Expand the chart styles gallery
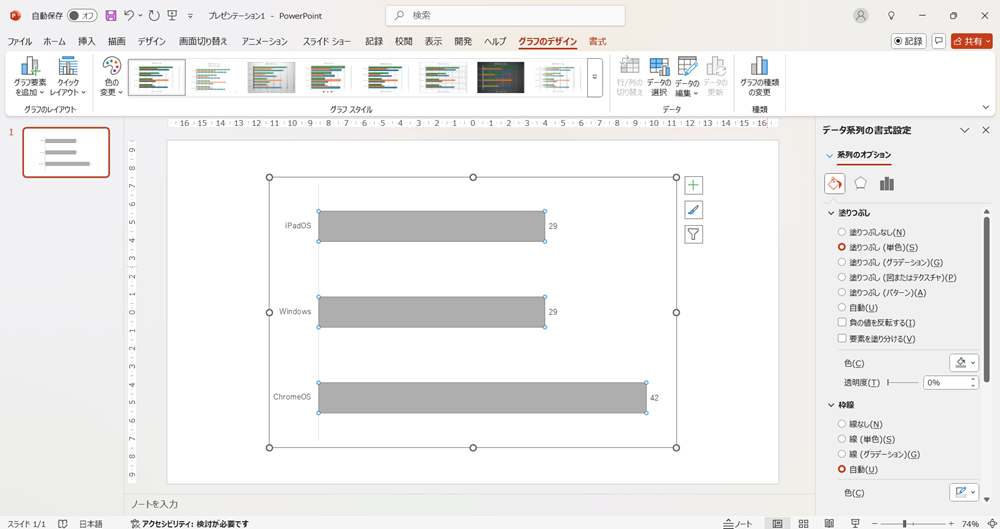 tap(594, 77)
